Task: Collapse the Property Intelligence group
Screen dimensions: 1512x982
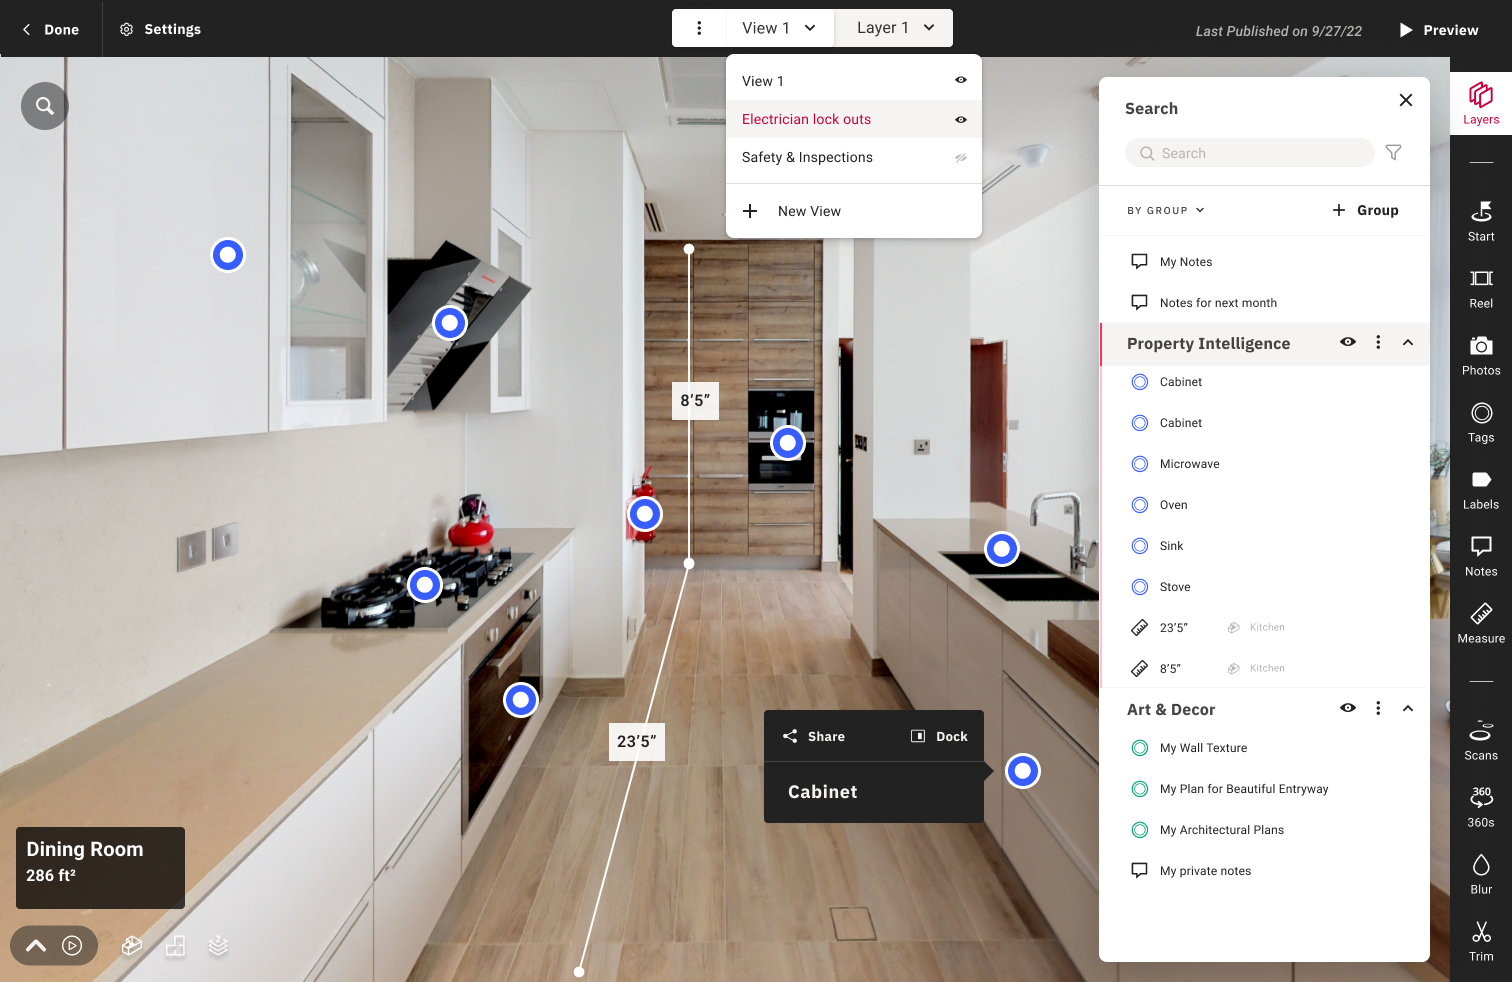Action: pyautogui.click(x=1407, y=342)
